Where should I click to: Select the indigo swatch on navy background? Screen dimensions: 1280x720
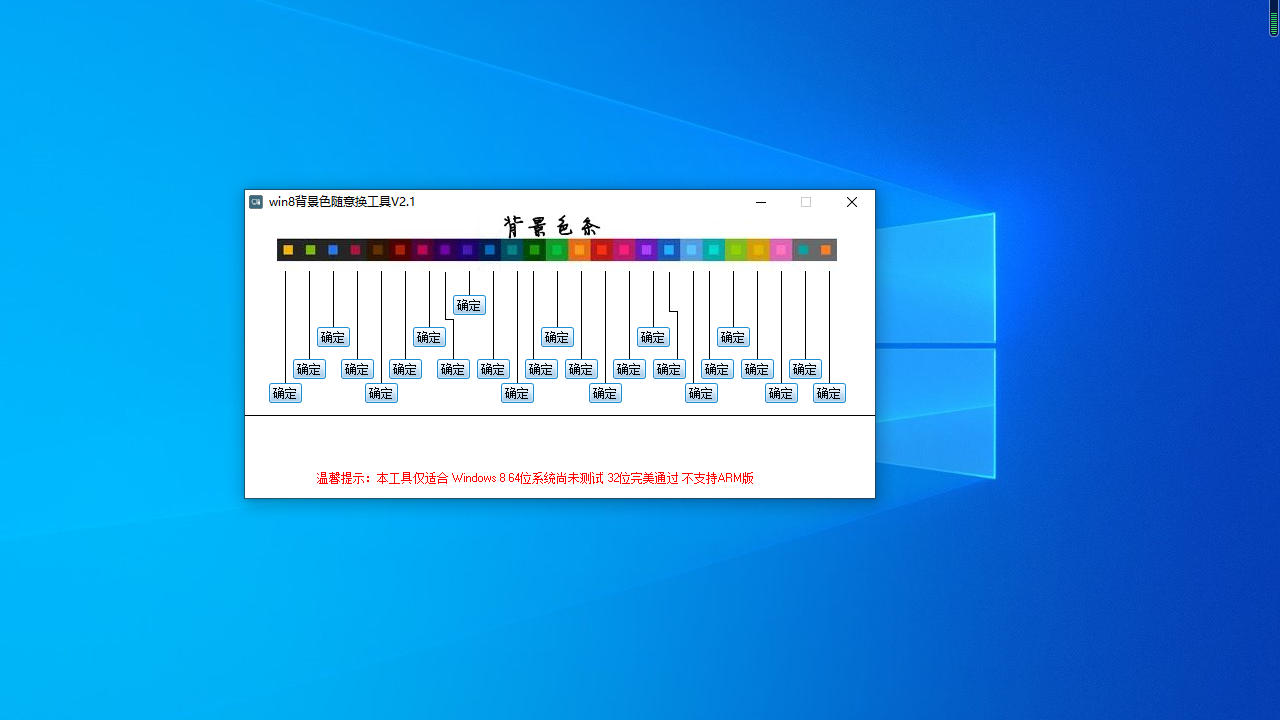tap(467, 250)
